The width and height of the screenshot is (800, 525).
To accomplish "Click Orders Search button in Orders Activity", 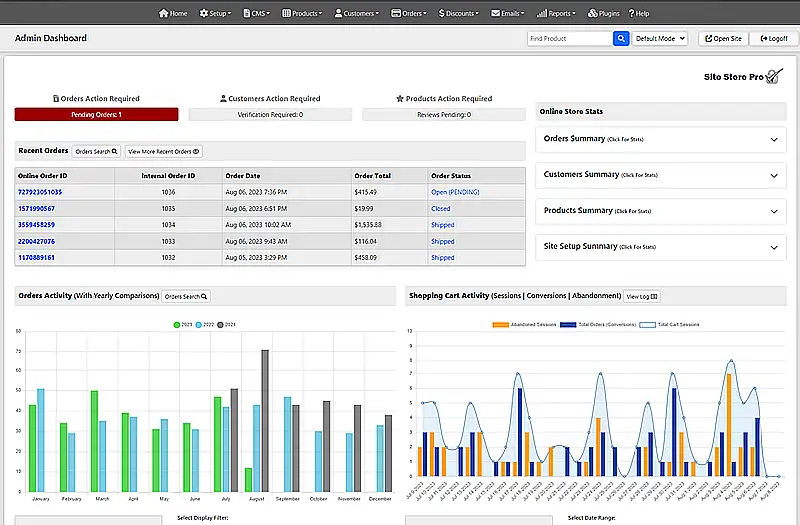I will 186,296.
